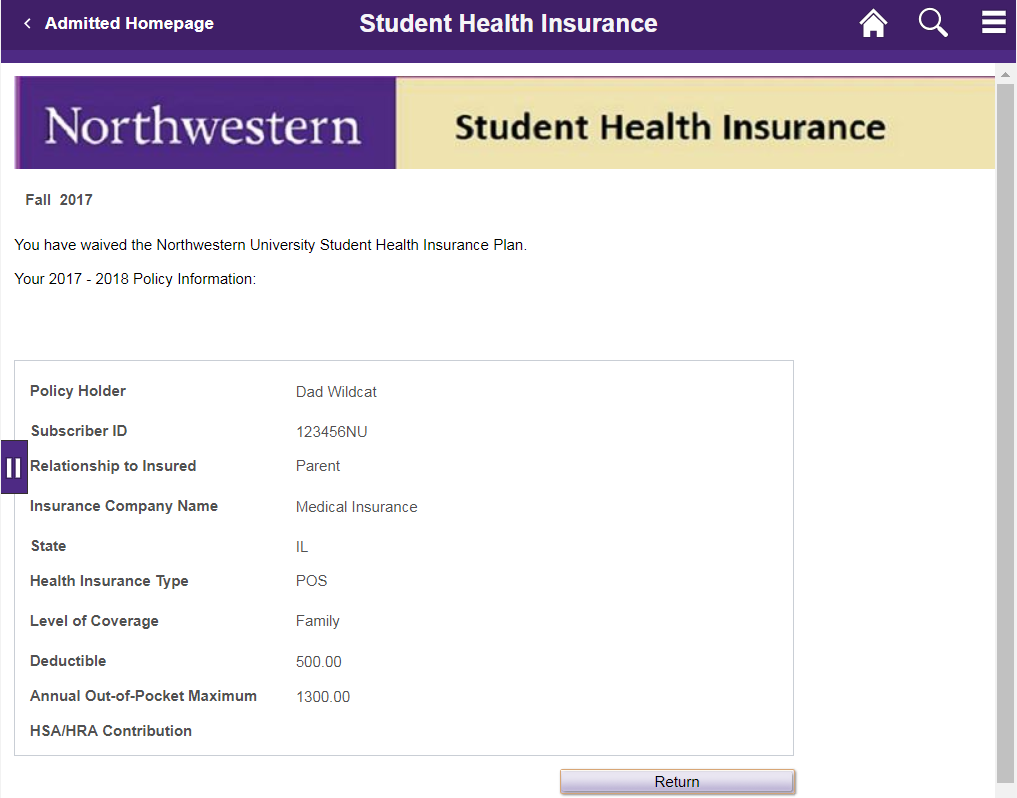
Task: Select the 'Family' coverage value
Action: point(318,622)
